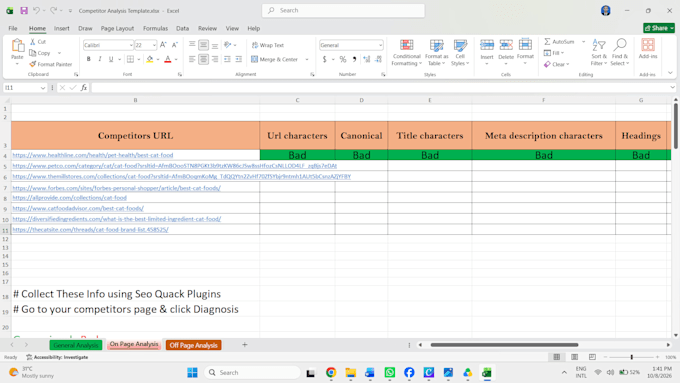Expand the Clear dropdown
This screenshot has height=383, width=680.
click(568, 64)
